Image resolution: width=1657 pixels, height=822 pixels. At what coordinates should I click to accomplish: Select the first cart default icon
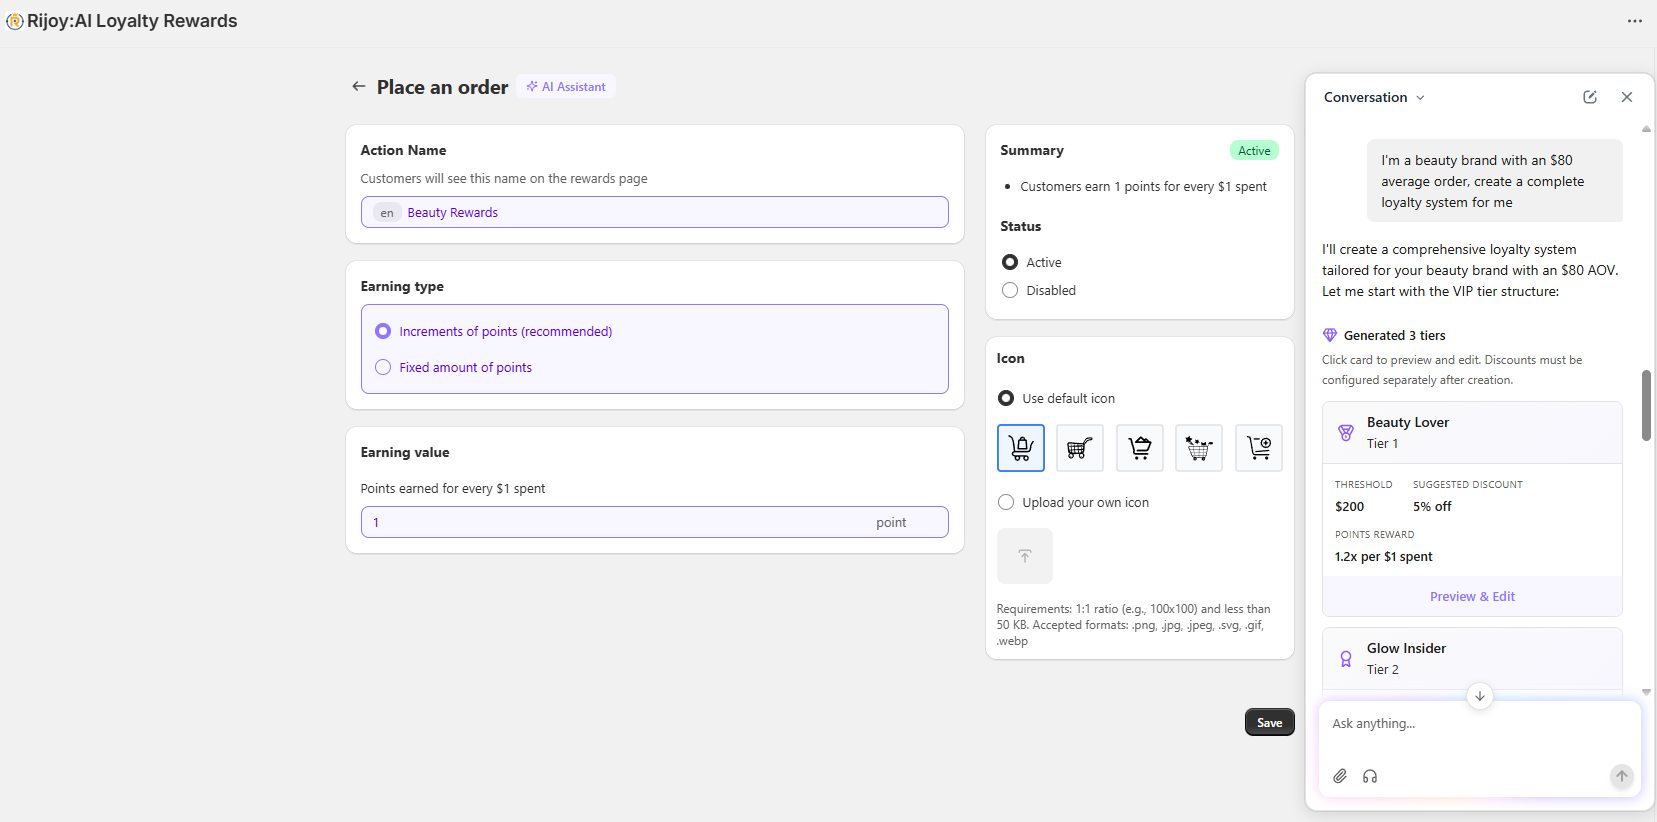1021,448
